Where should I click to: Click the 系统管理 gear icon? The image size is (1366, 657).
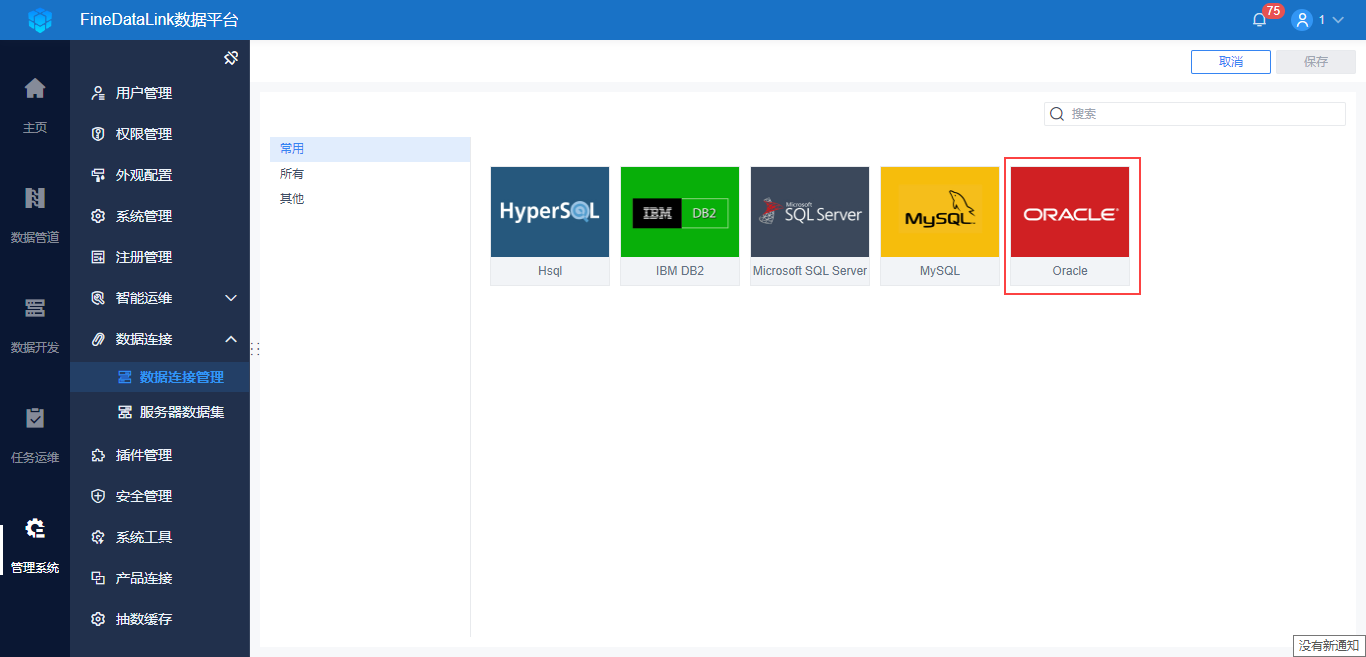(98, 216)
